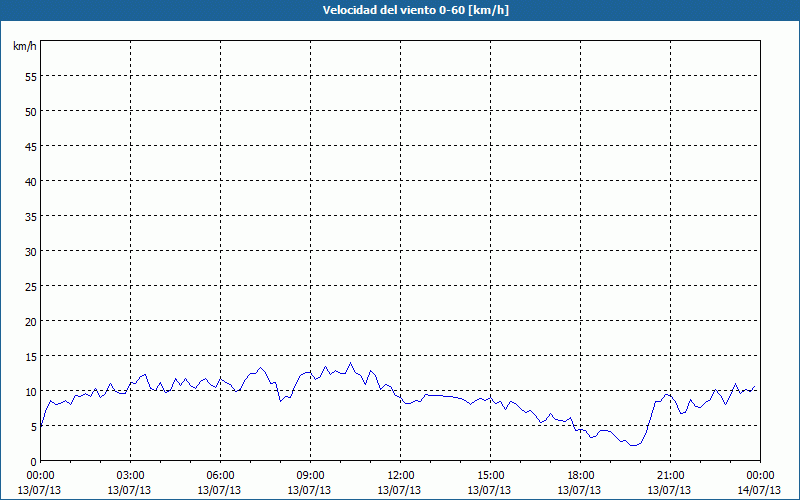Click the 0 y-axis label
800x500 pixels.
tap(34, 462)
